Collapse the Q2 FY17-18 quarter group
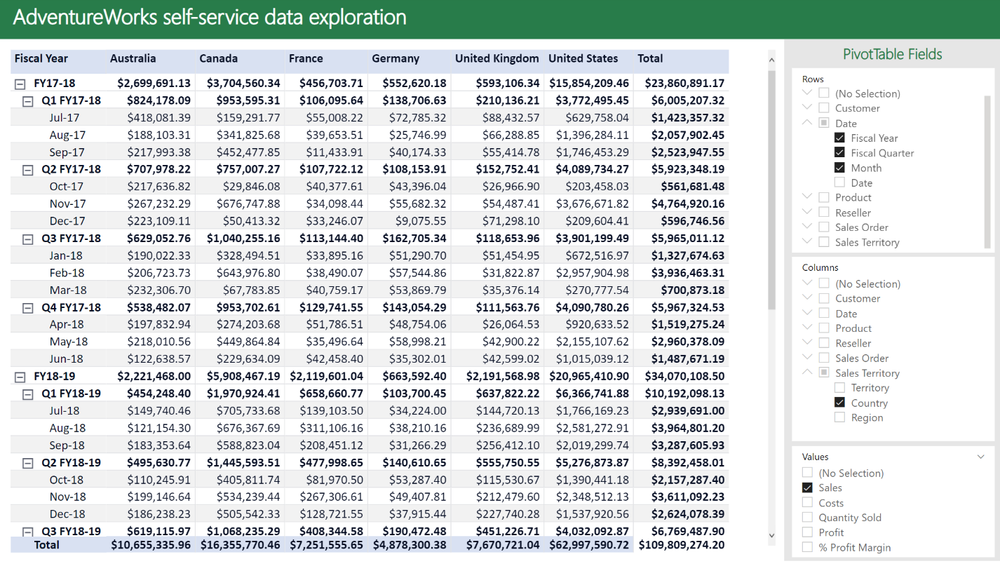1000x562 pixels. (x=27, y=170)
